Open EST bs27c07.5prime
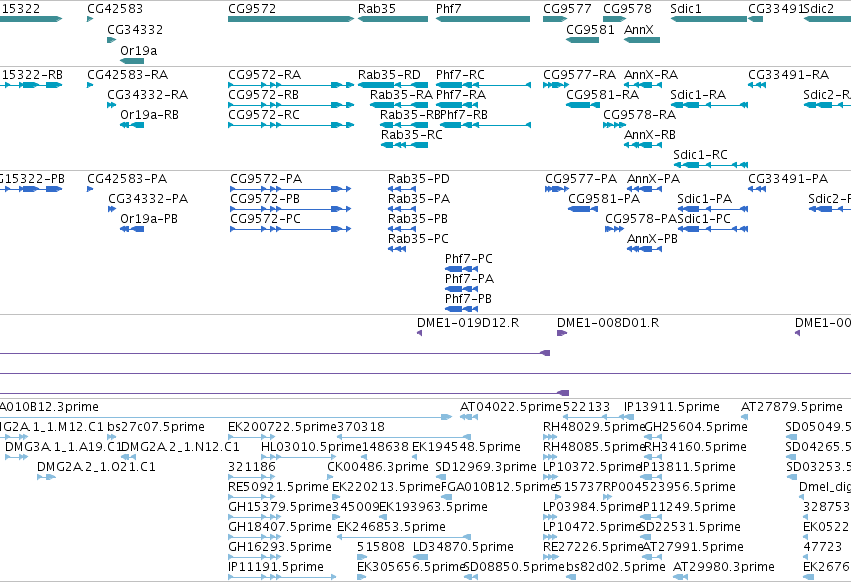851x582 pixels. [156, 427]
